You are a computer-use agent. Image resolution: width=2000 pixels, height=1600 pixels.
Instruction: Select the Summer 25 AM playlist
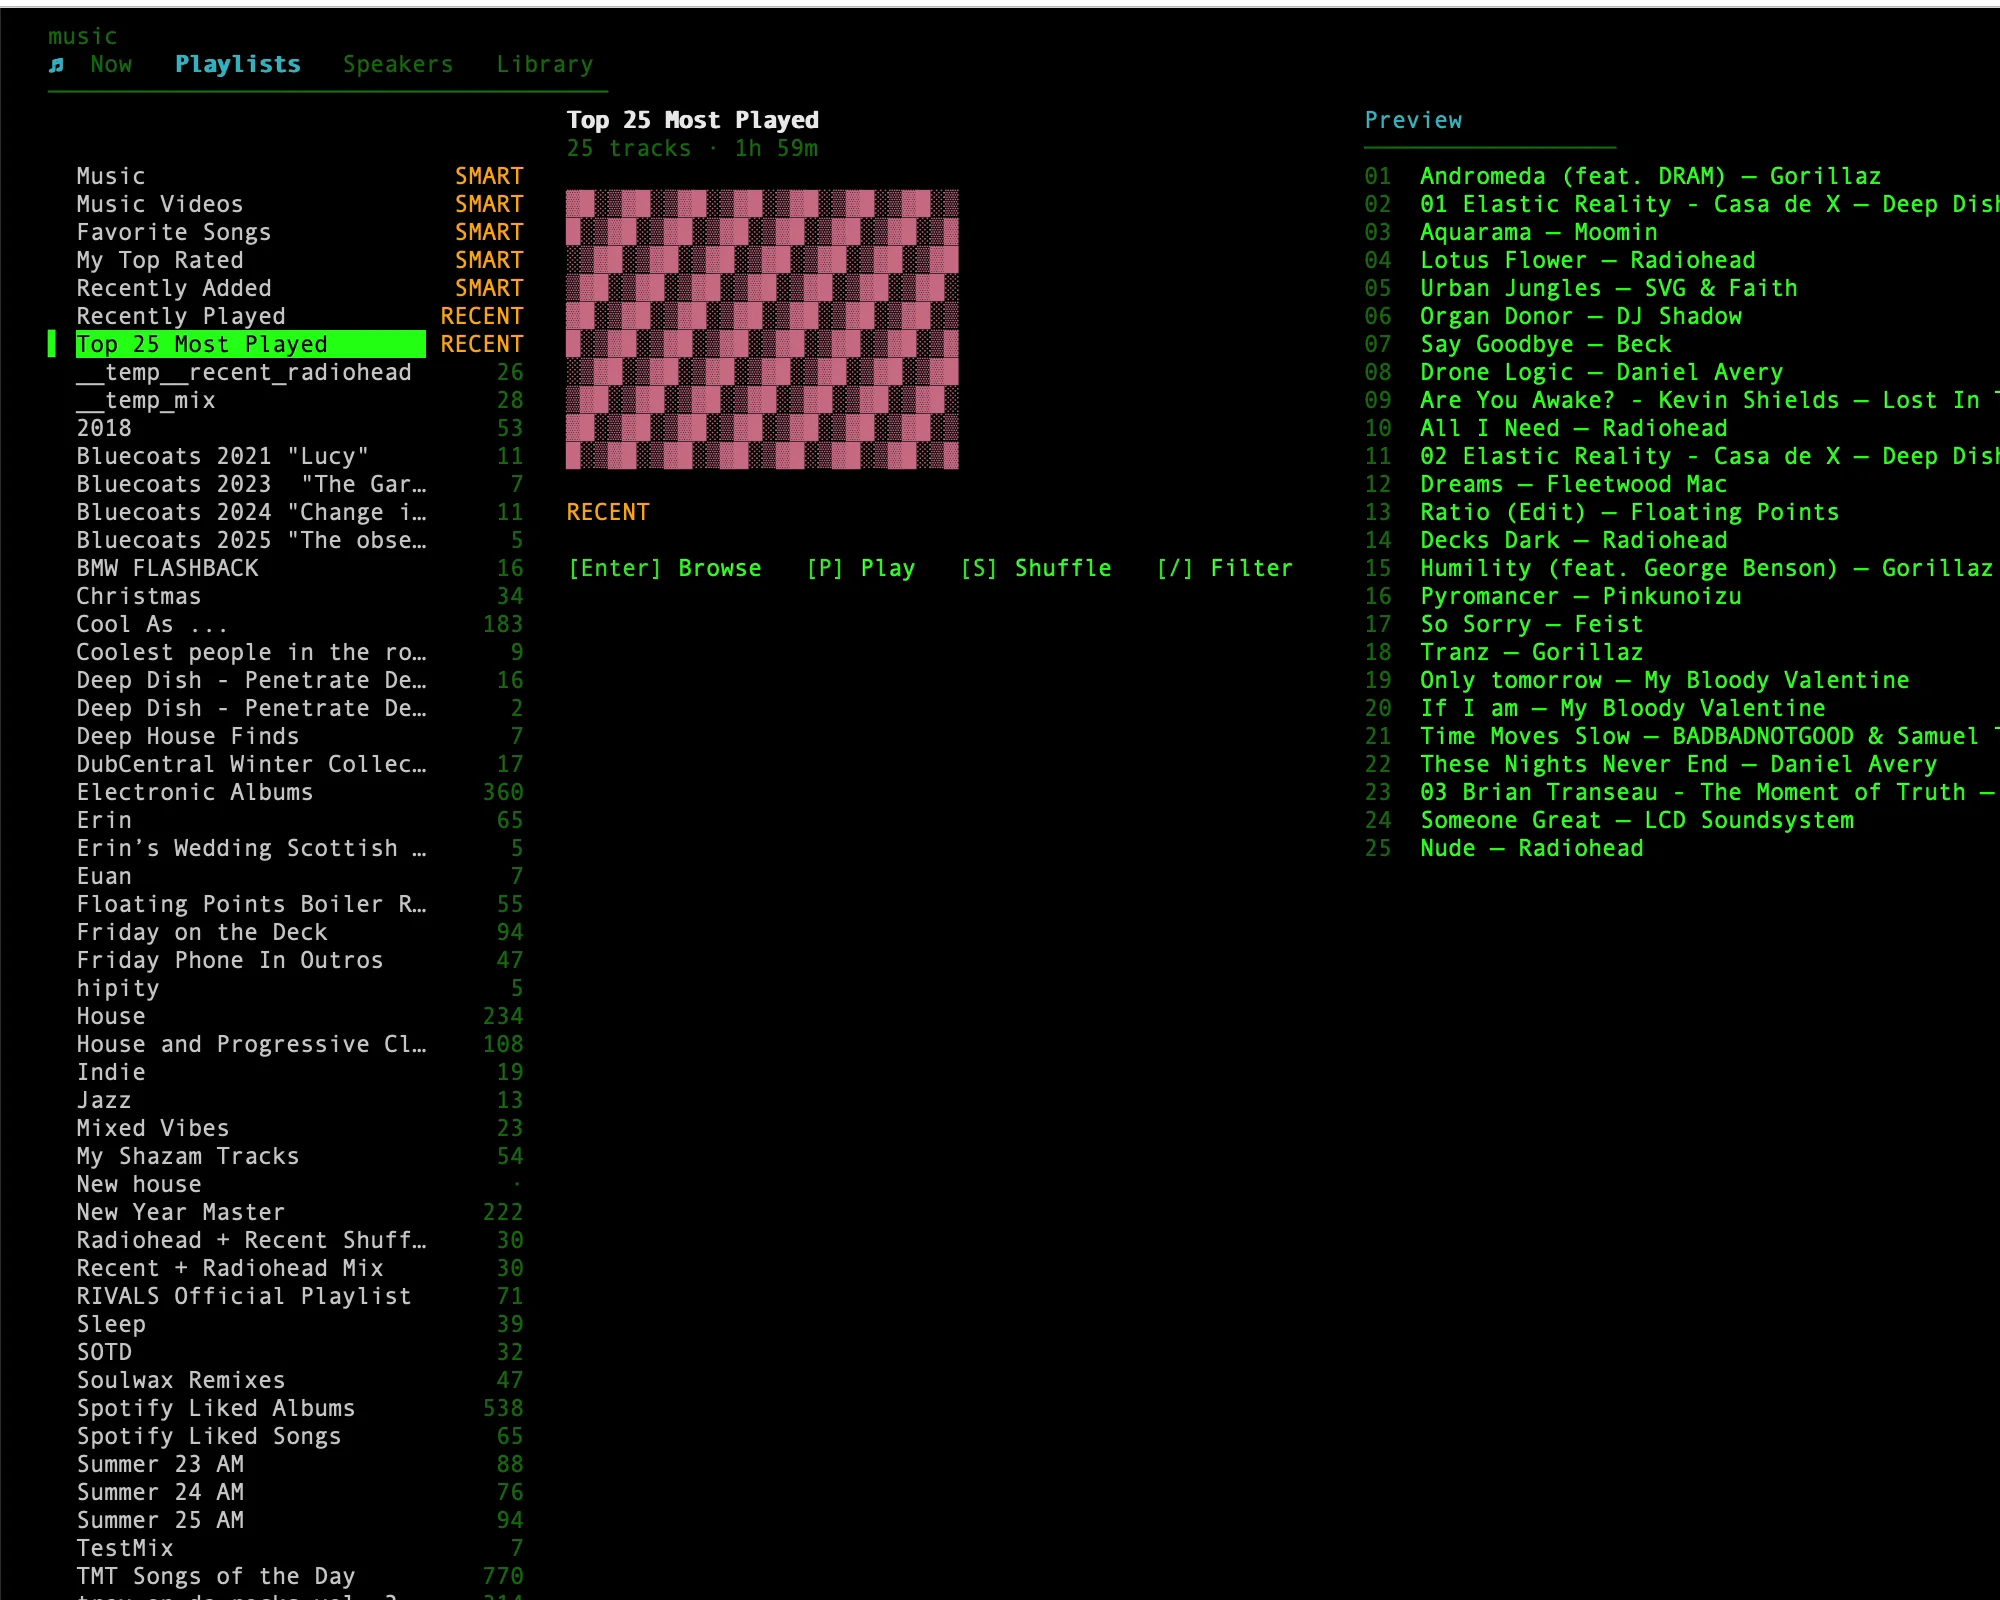coord(300,1520)
